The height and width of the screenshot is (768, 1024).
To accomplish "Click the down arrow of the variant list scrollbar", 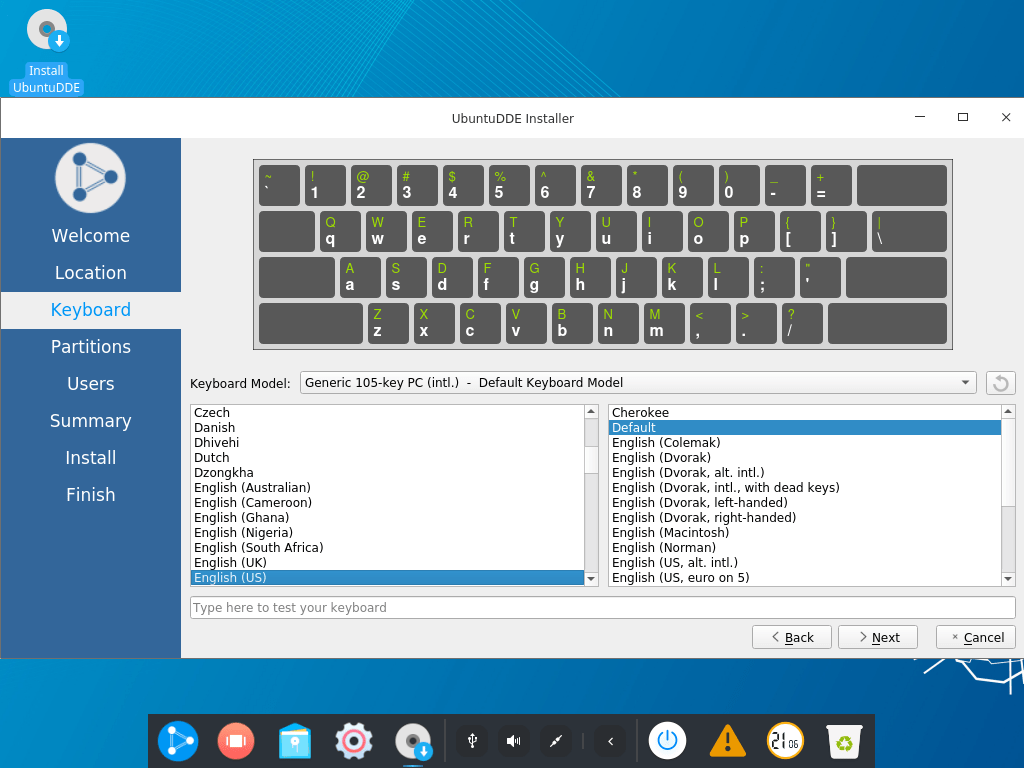I will point(1008,579).
